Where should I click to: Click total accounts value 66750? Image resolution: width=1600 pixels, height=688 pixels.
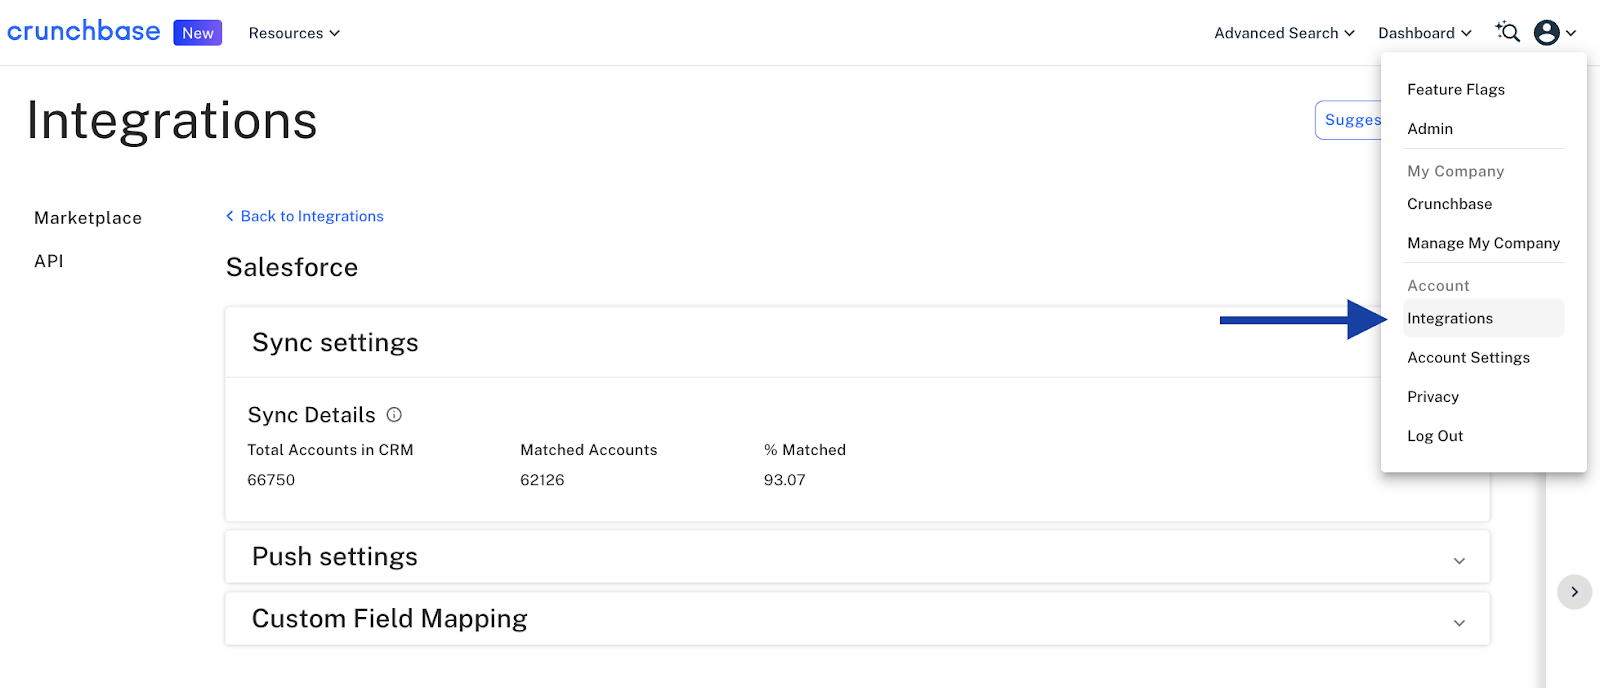(271, 480)
